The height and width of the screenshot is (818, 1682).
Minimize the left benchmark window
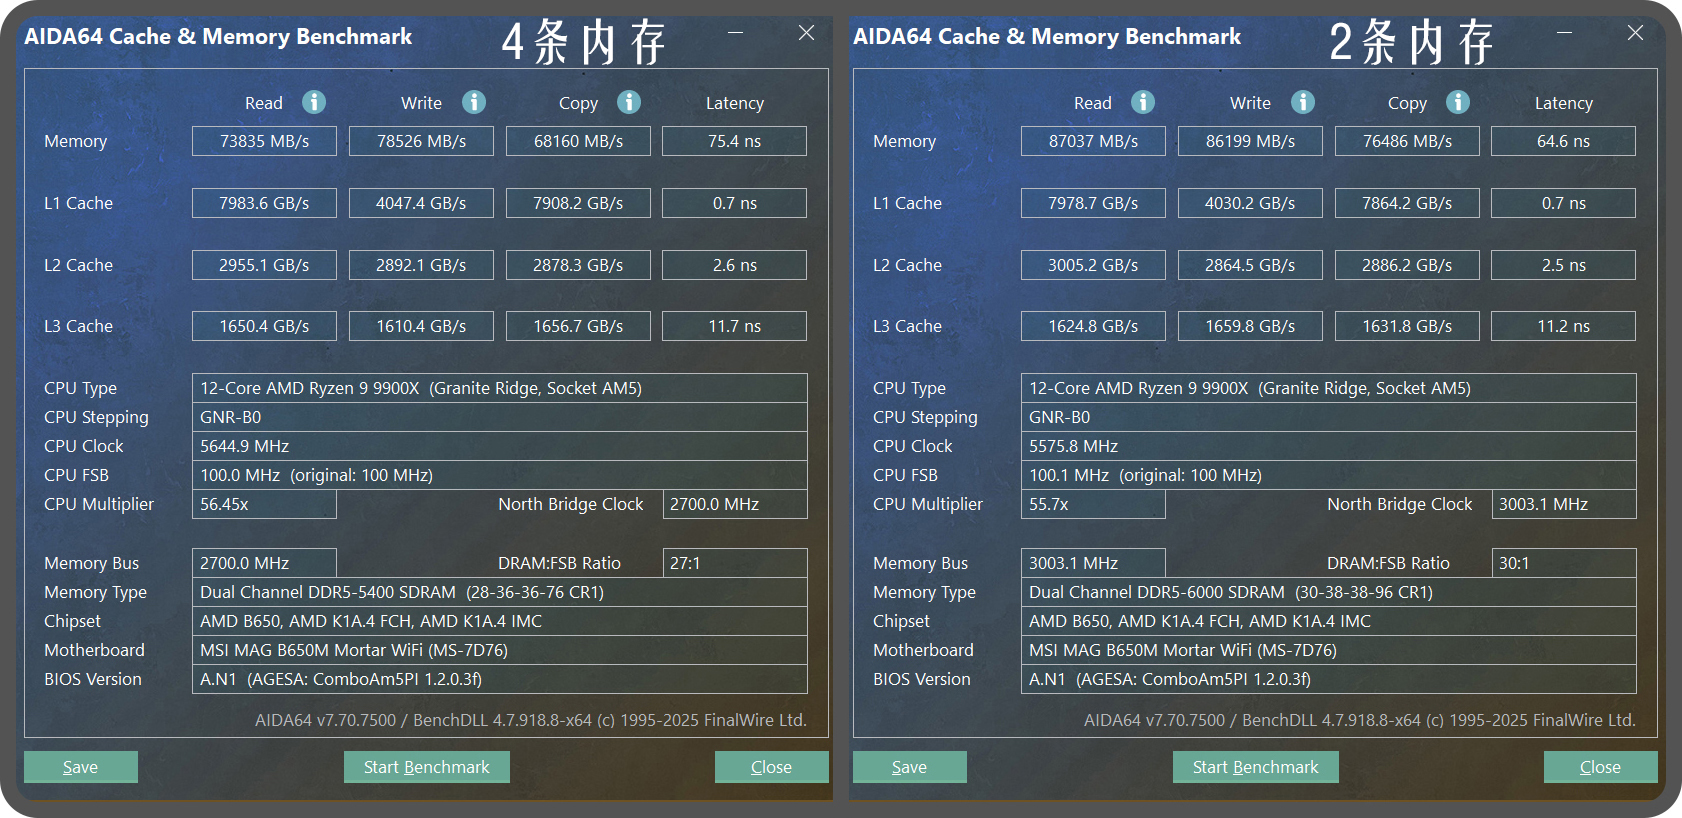pos(735,33)
